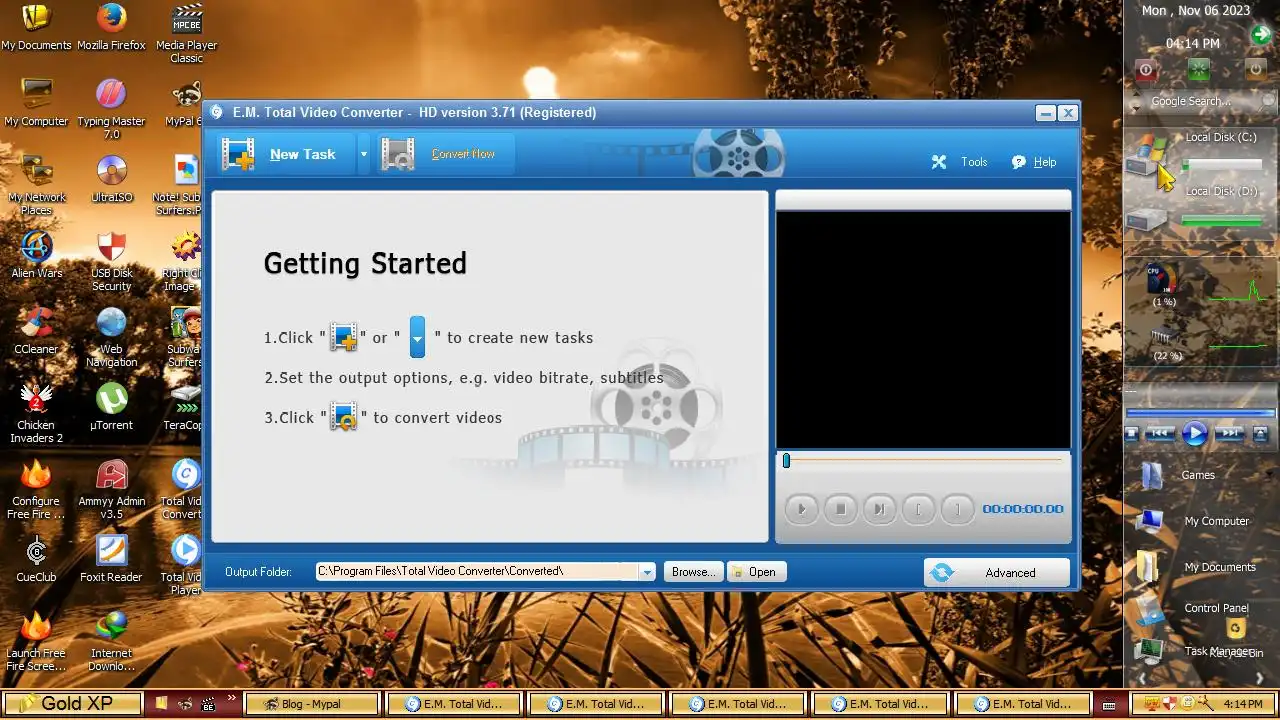This screenshot has height=720, width=1280.
Task: Click the convert icon in step 3
Action: [344, 416]
